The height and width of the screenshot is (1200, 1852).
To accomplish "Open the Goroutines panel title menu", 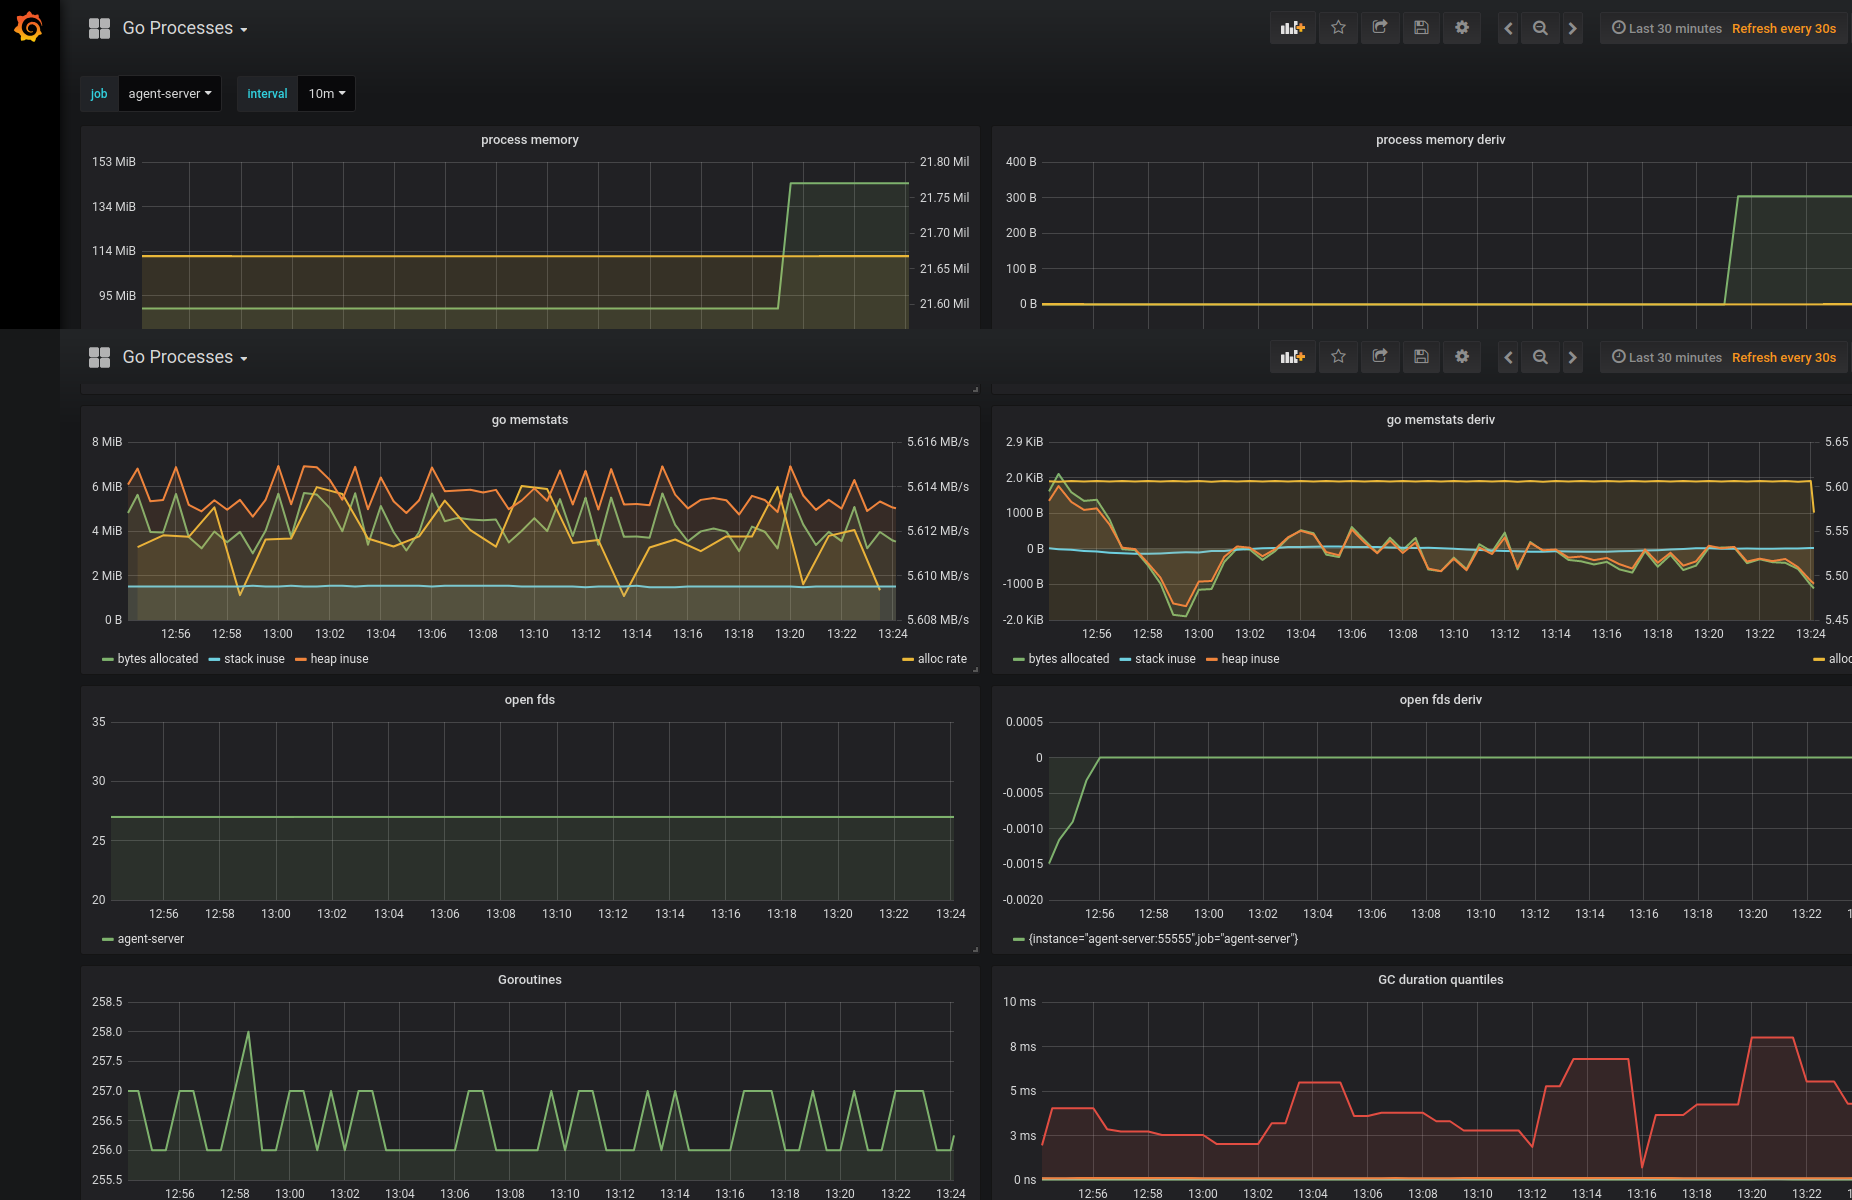I will (x=530, y=980).
